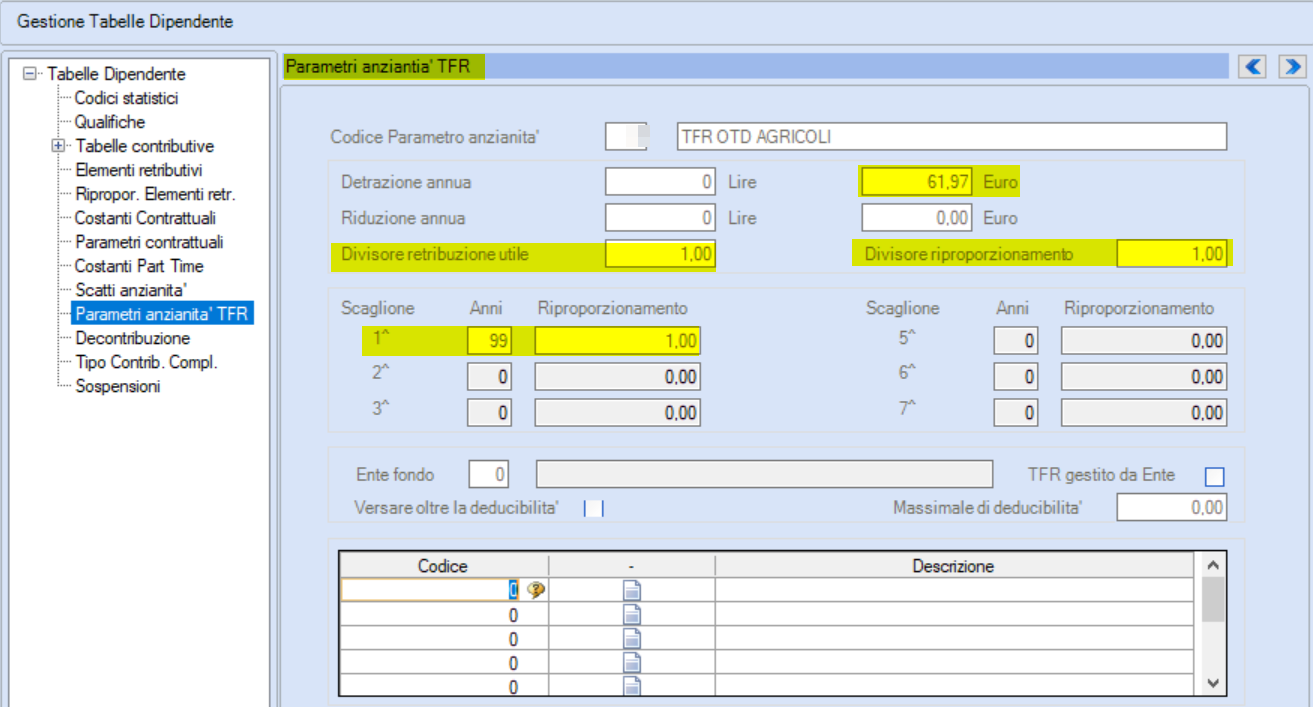The image size is (1313, 707).
Task: Open document icon in third grid row
Action: (x=631, y=638)
